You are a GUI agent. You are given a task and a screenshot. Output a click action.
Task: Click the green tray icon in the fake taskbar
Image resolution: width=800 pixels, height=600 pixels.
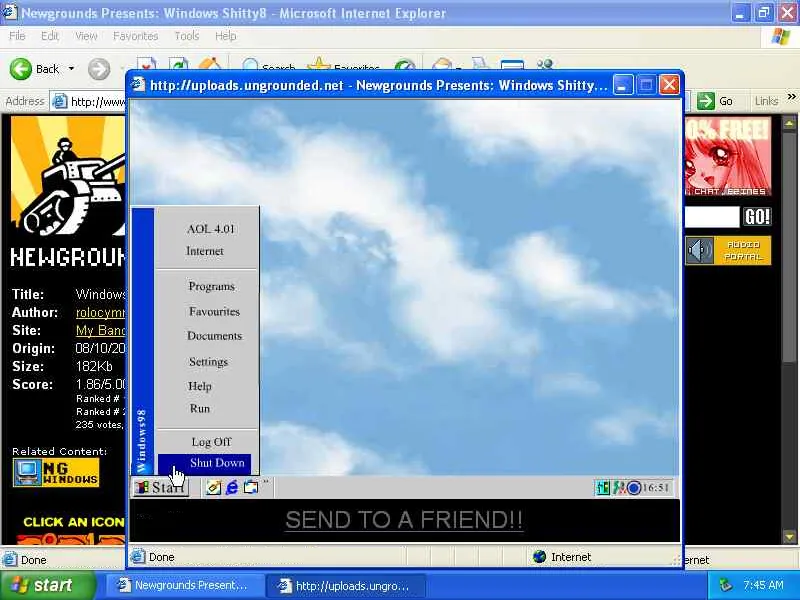[603, 488]
